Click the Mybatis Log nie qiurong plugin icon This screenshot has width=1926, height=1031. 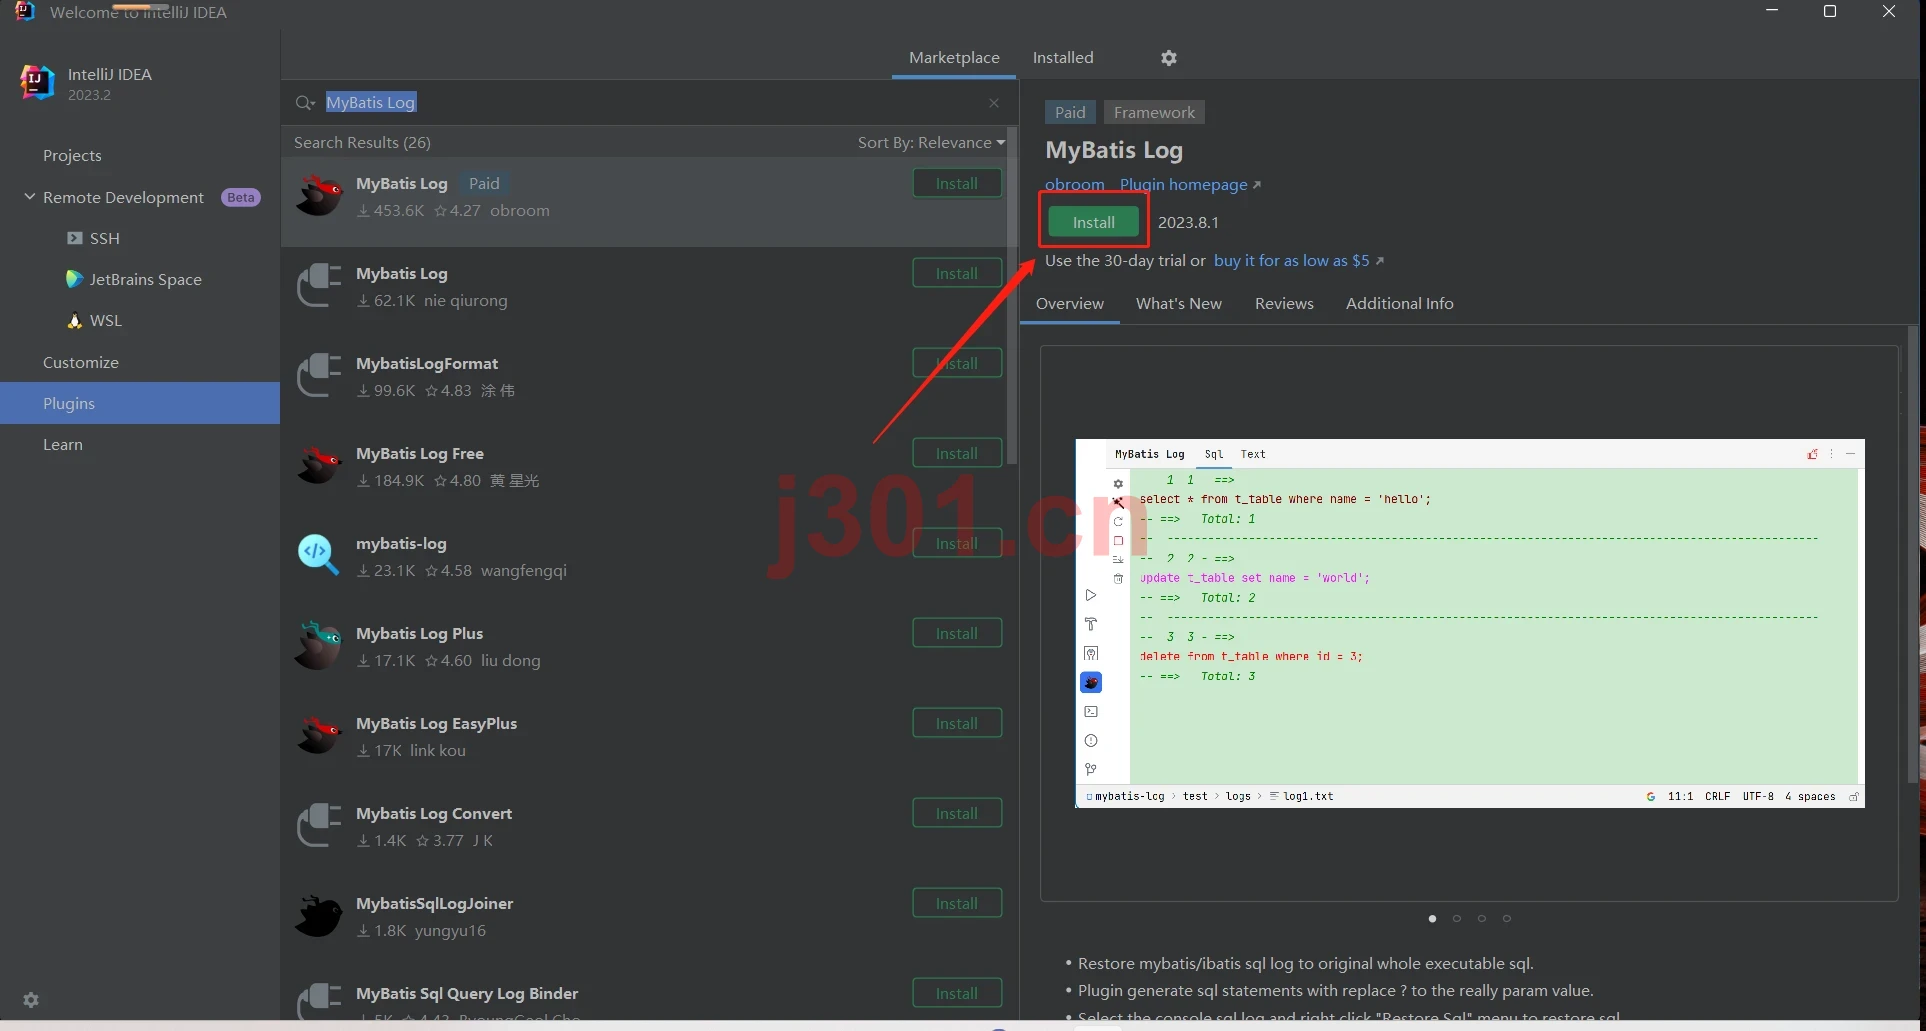pos(319,286)
